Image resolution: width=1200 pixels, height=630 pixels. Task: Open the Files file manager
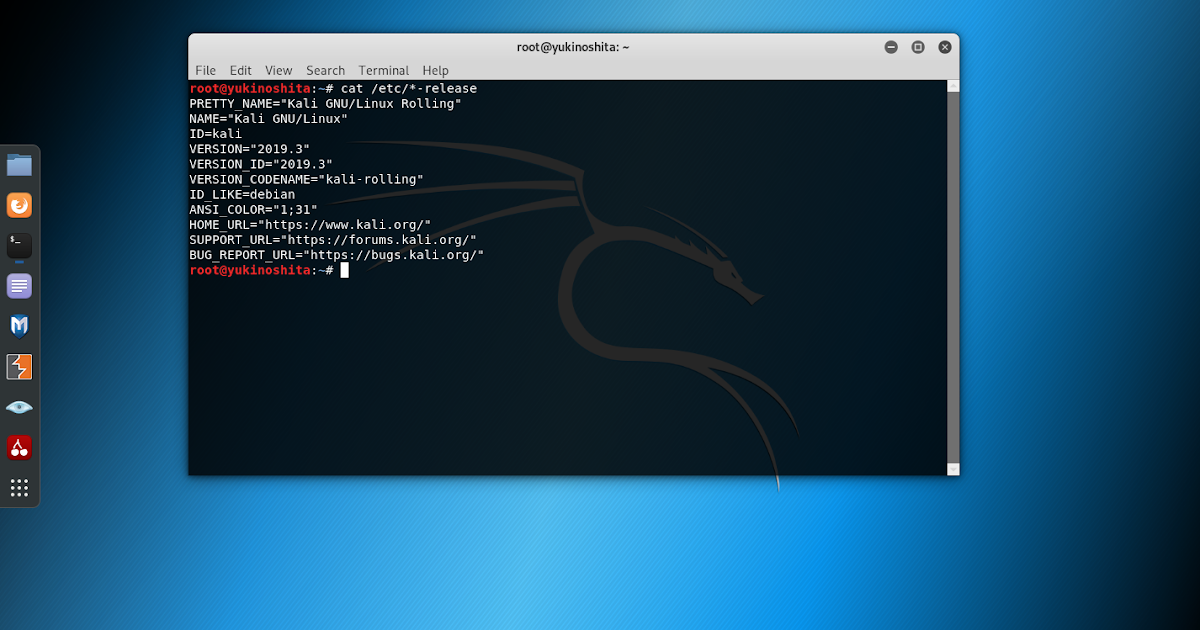(20, 164)
